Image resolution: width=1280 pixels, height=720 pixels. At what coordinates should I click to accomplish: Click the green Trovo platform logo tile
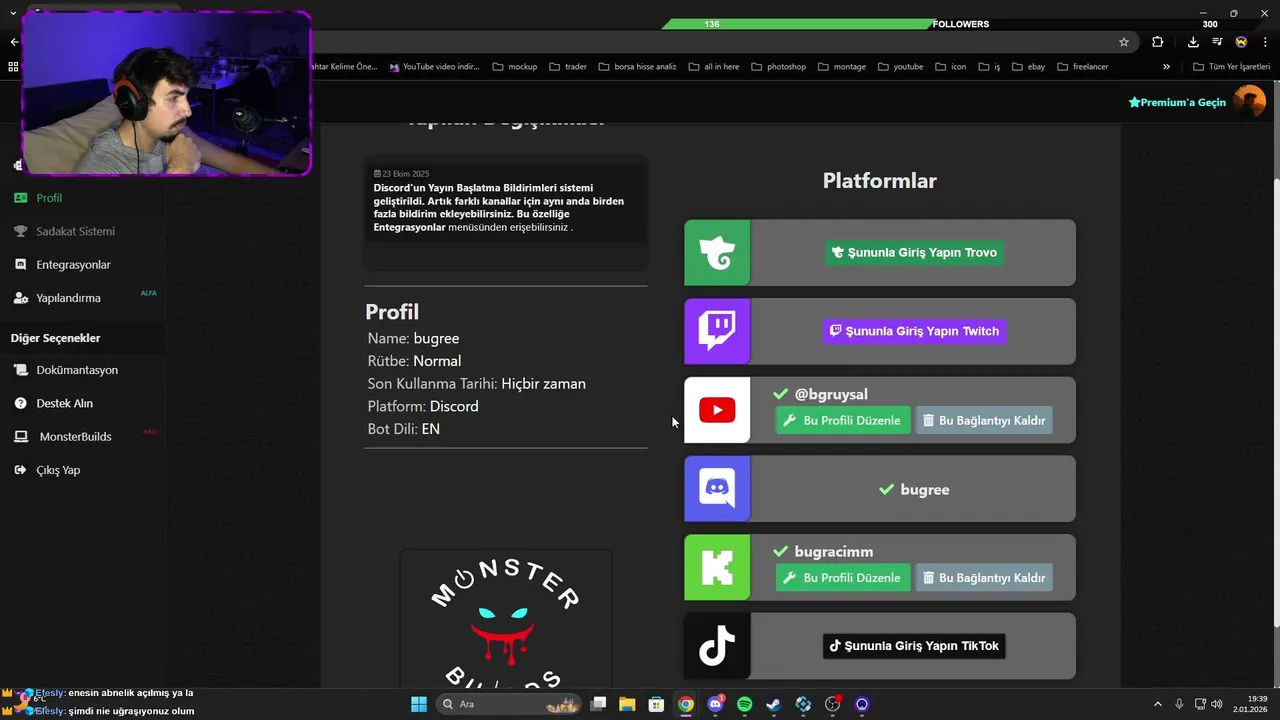click(x=717, y=253)
